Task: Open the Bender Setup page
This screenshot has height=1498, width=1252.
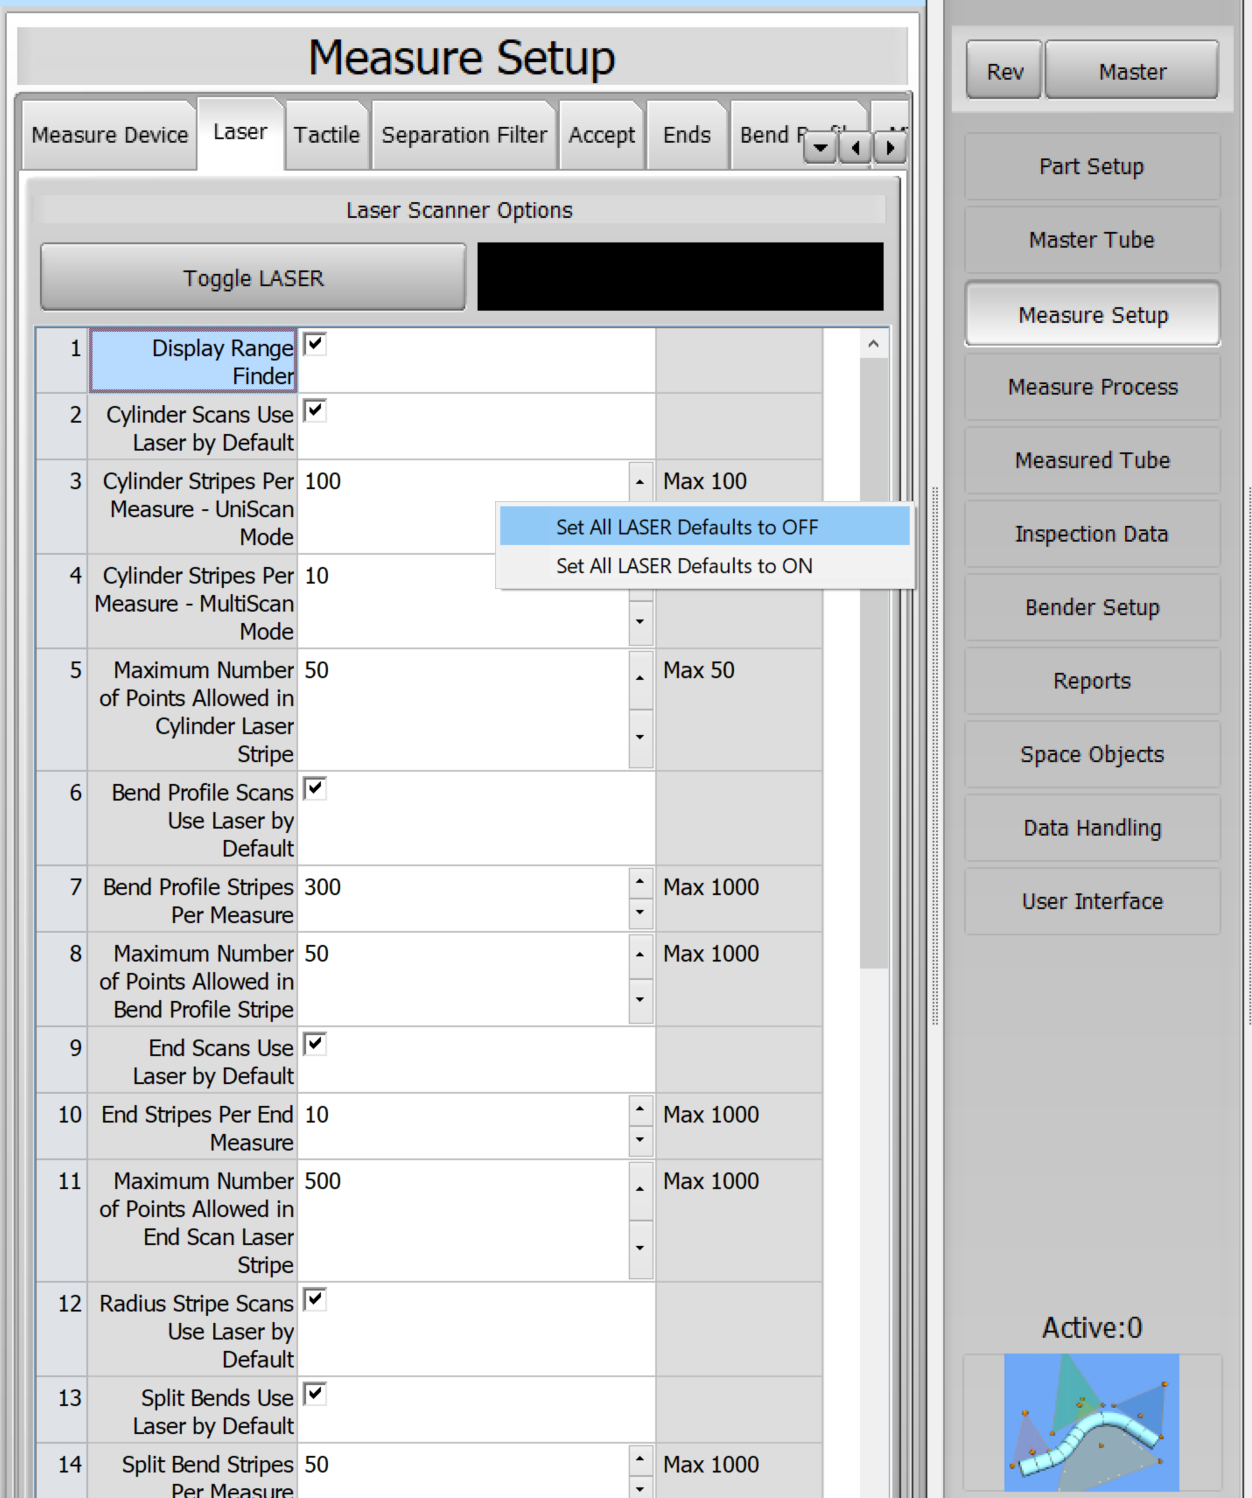Action: 1092,608
